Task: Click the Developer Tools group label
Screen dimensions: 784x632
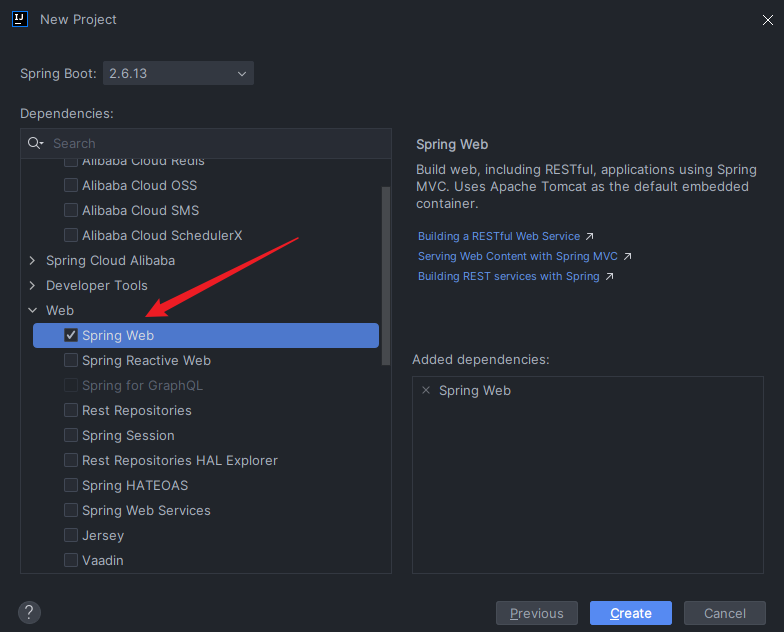Action: (x=97, y=285)
